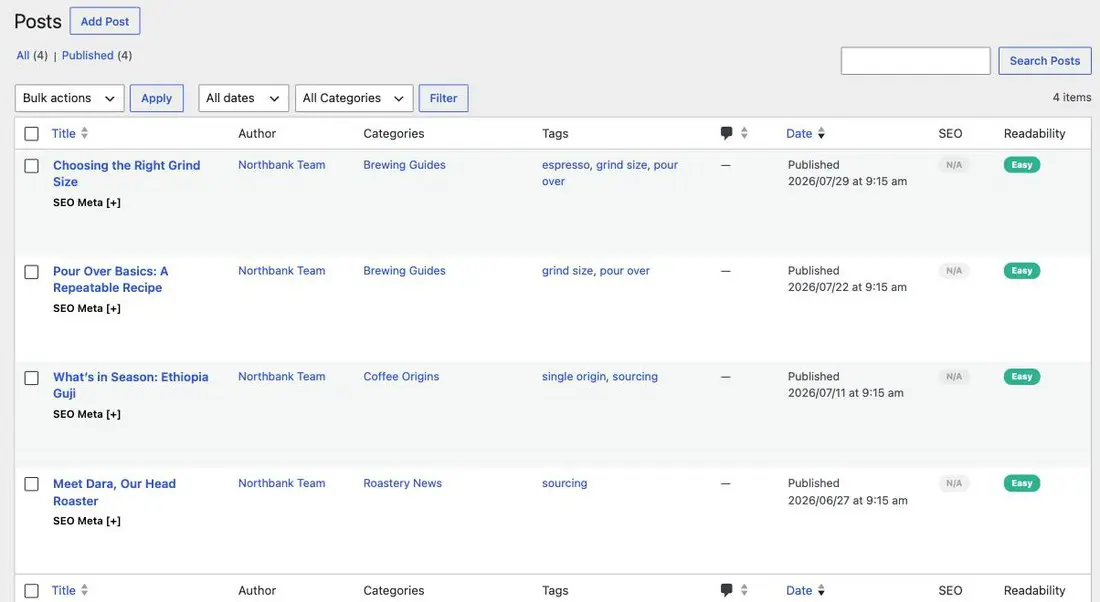Click the footer Title sort arrows
1100x602 pixels.
point(84,590)
